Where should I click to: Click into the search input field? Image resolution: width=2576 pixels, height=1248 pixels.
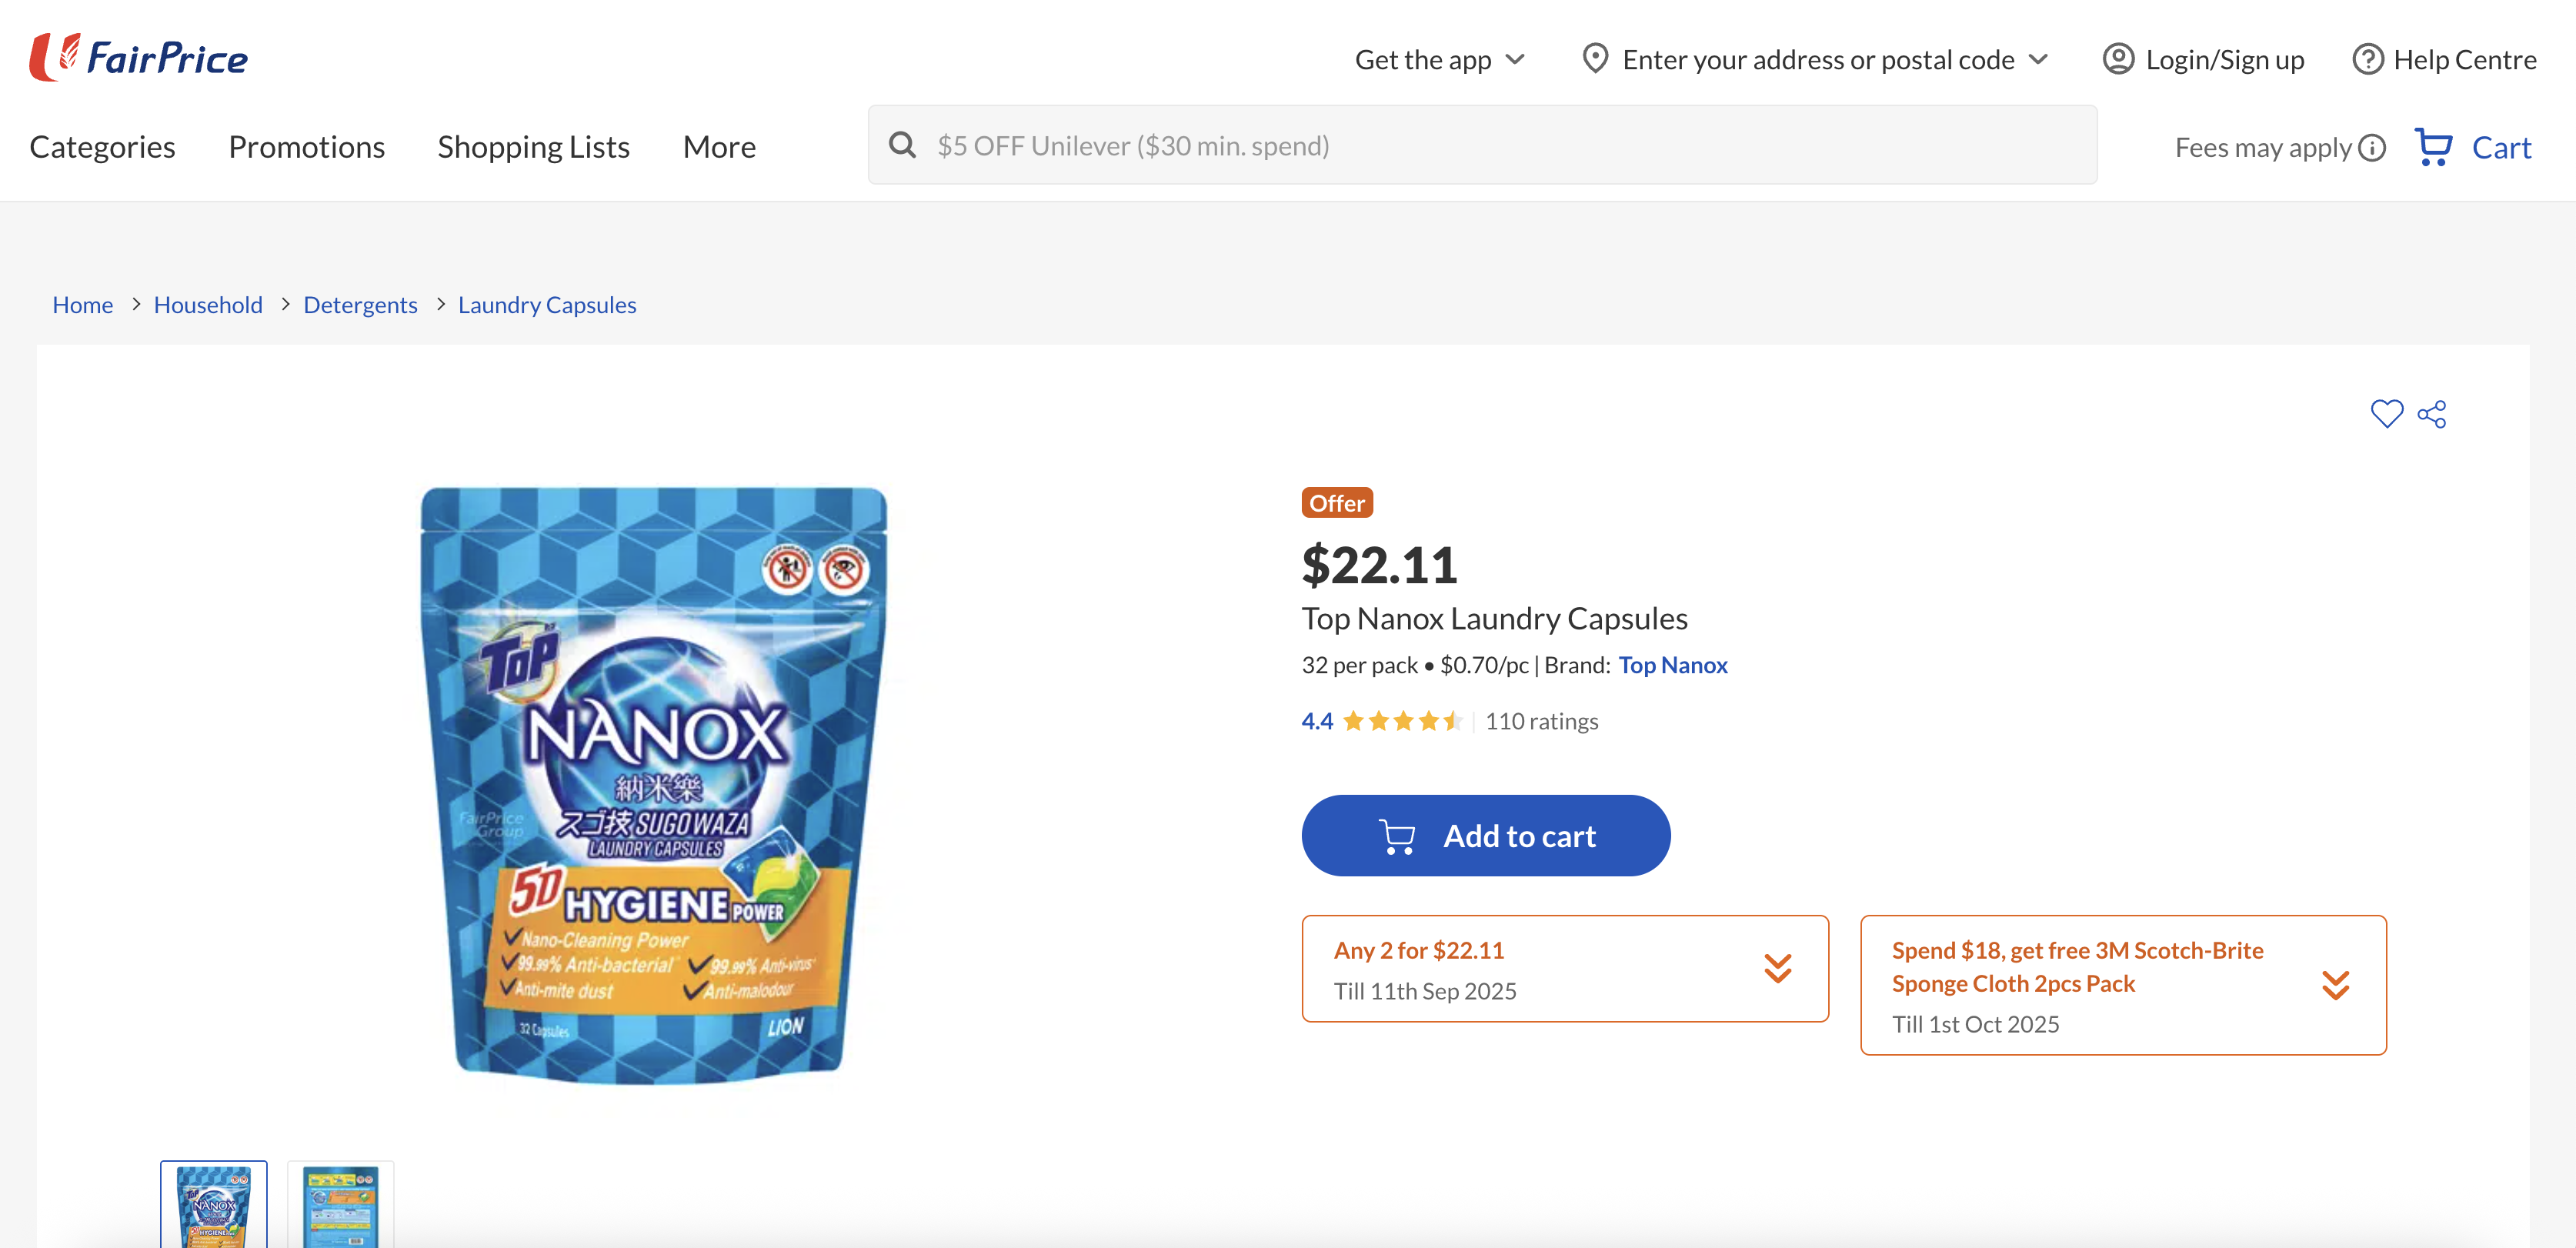(1500, 145)
